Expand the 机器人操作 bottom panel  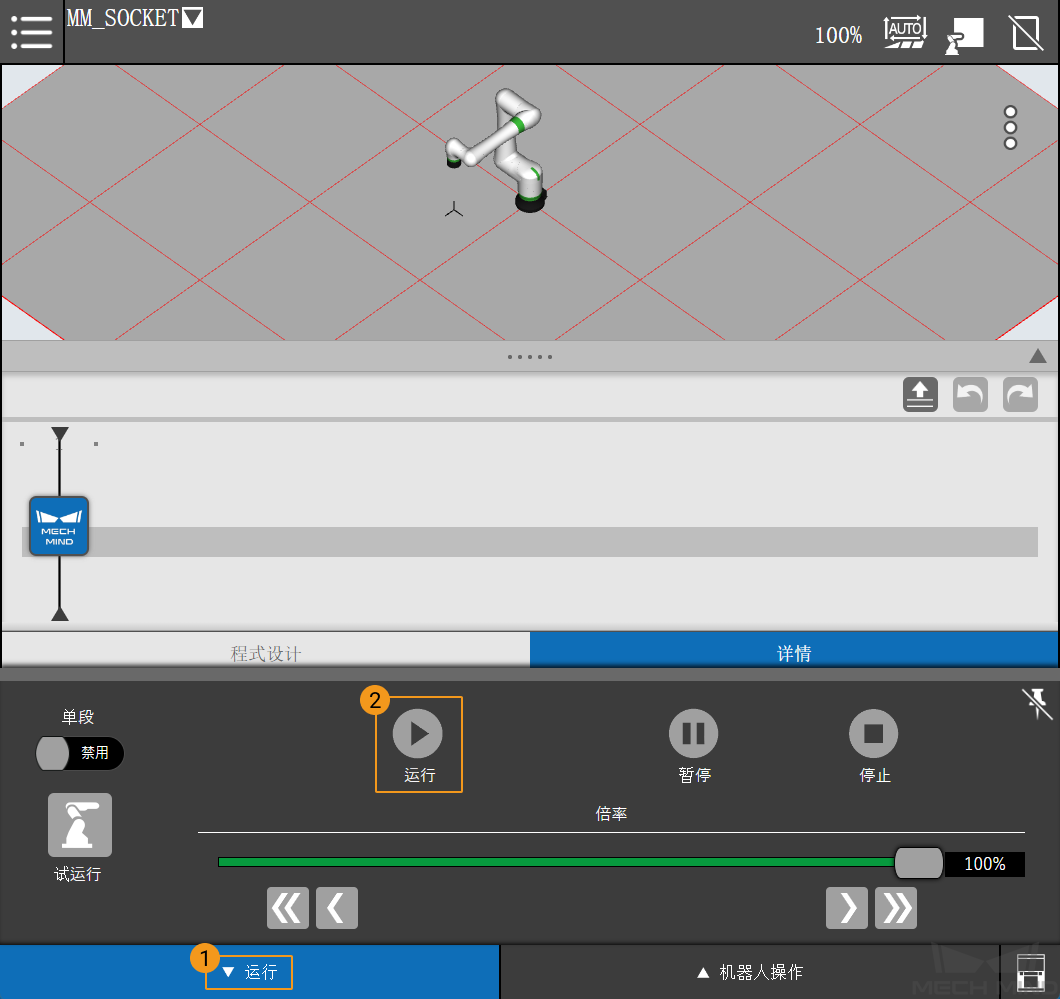(750, 972)
